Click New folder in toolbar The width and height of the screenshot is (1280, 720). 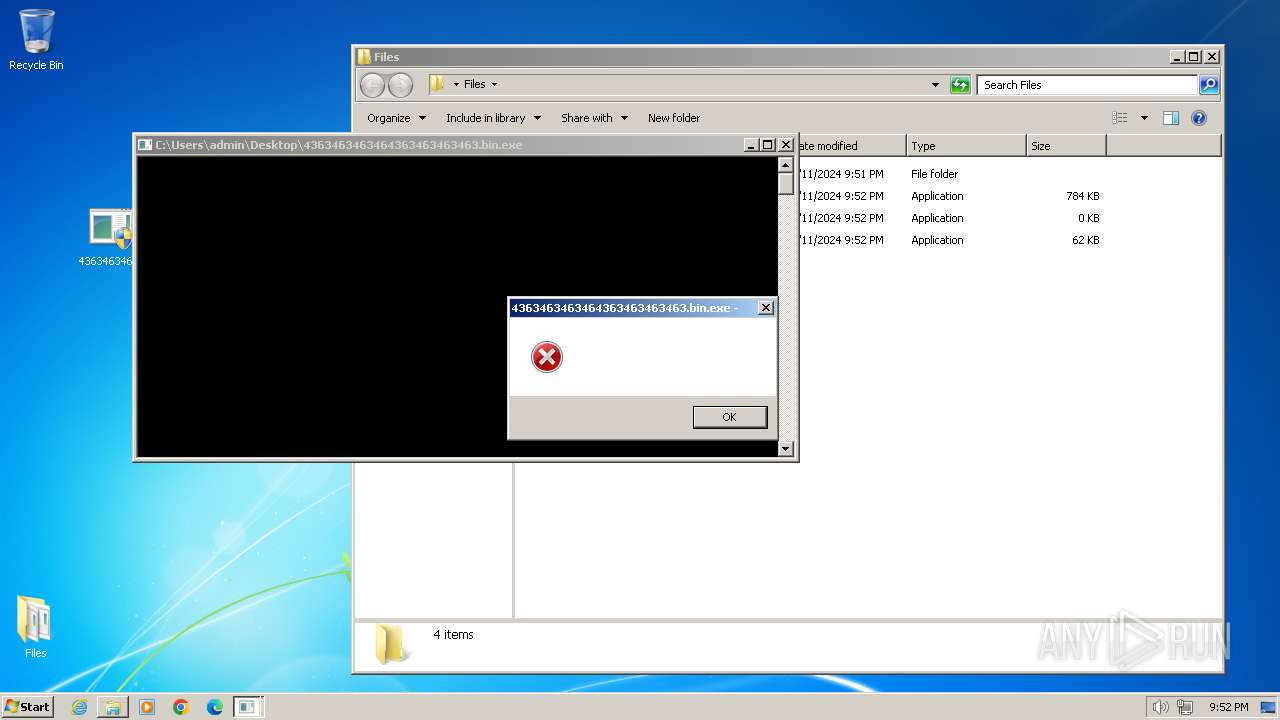point(674,118)
